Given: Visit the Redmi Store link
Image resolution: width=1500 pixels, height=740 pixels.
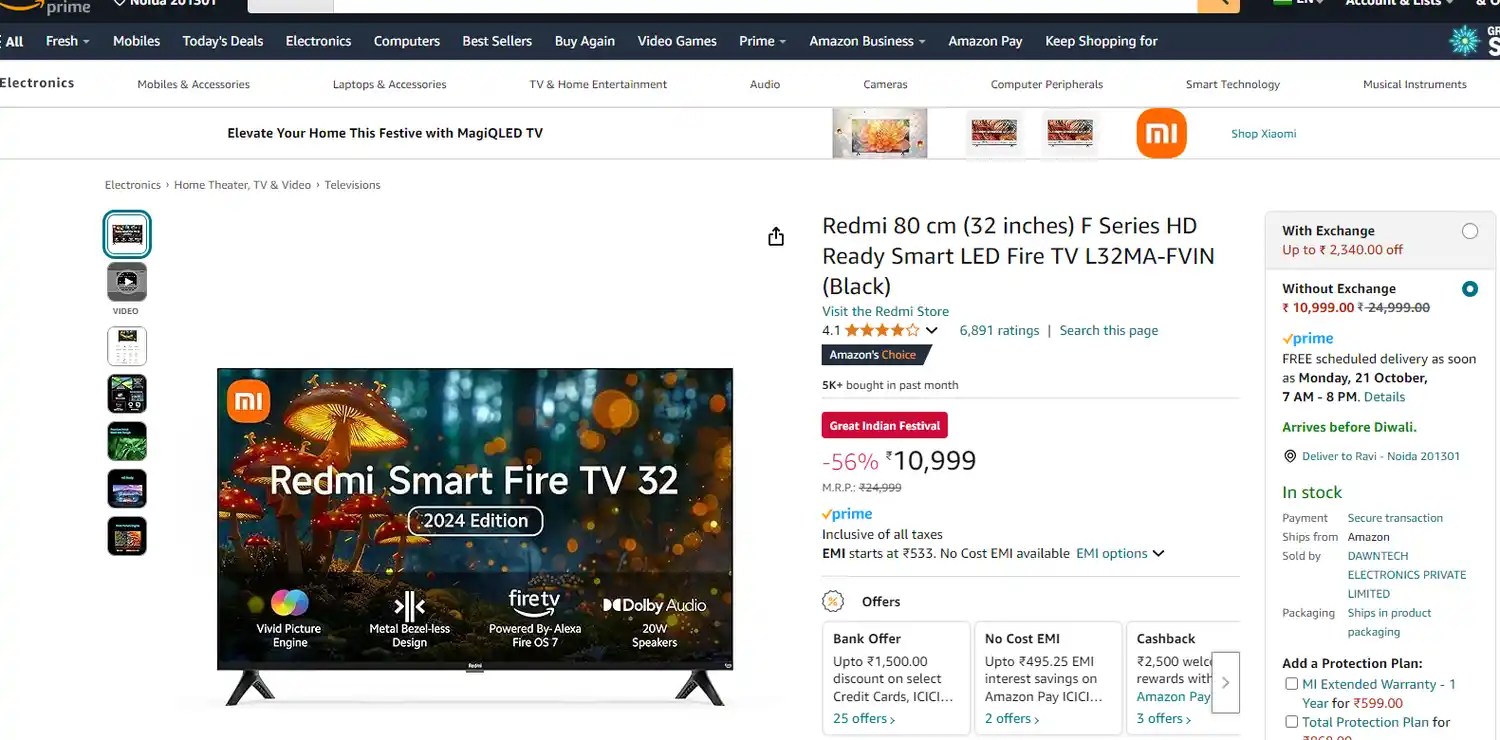Looking at the screenshot, I should click(885, 311).
